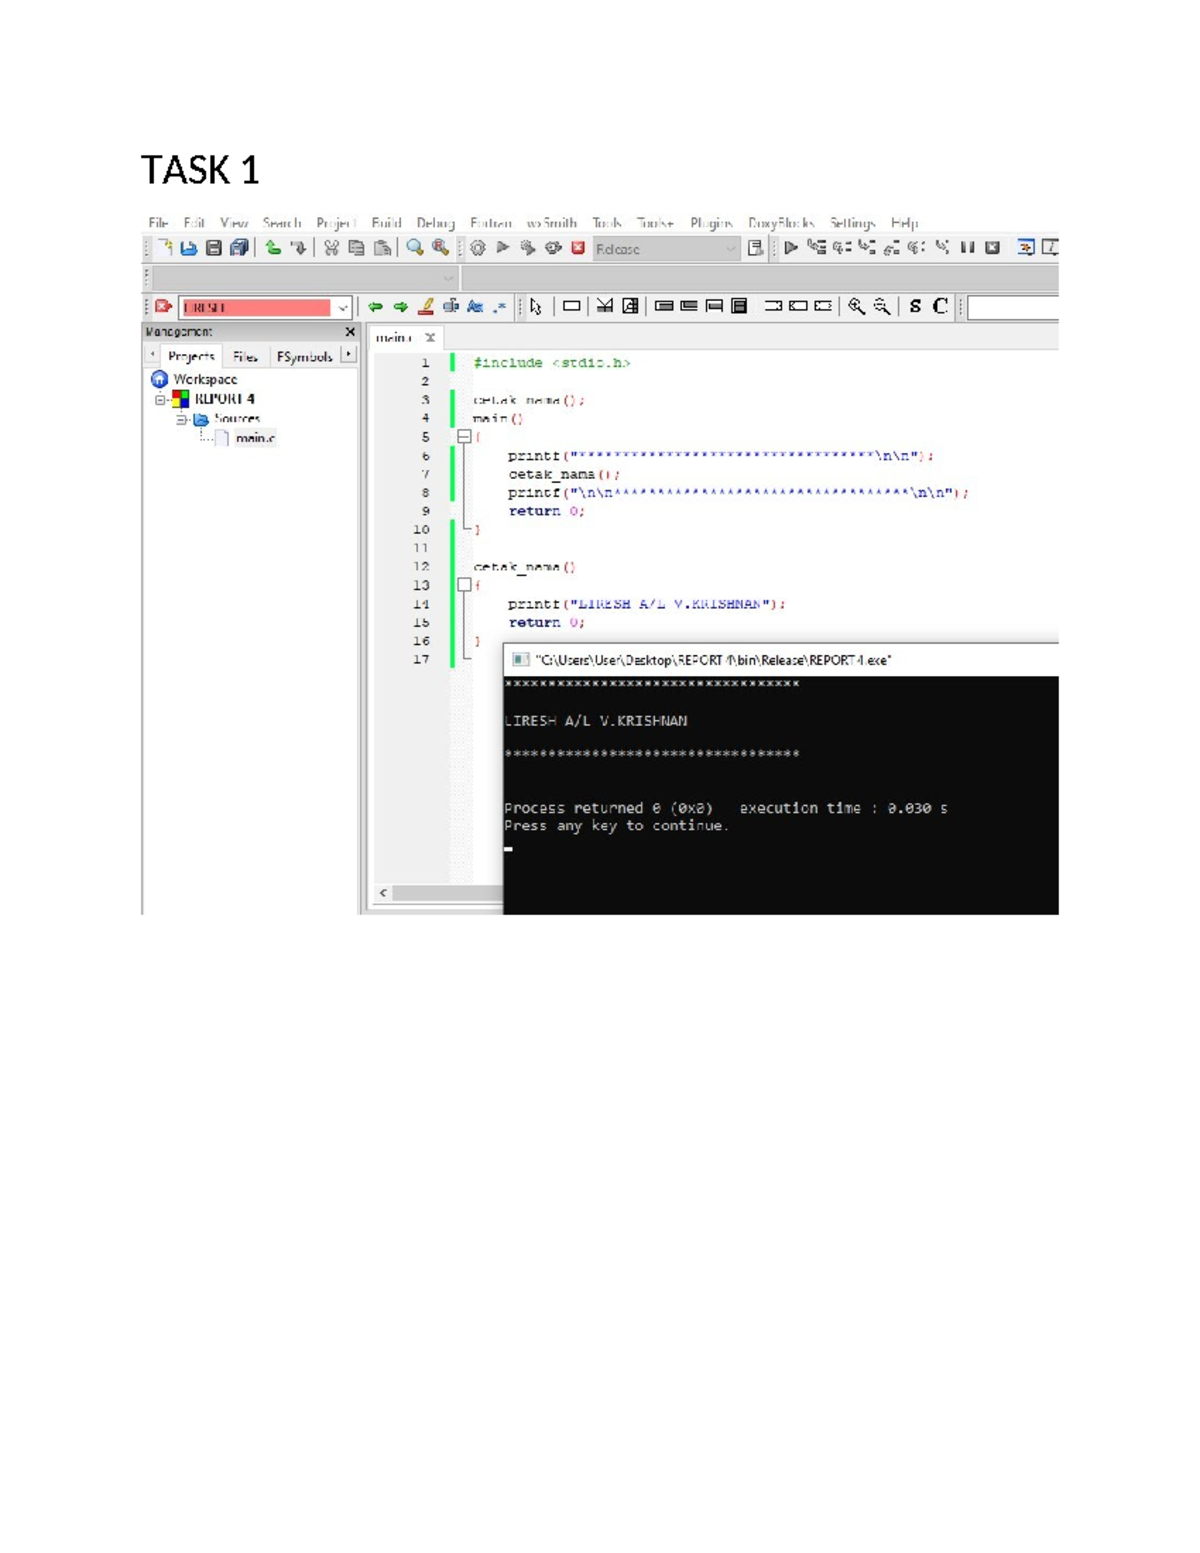The image size is (1200, 1553).
Task: Click the editor horizontal scrollbar left arrow
Action: 383,893
